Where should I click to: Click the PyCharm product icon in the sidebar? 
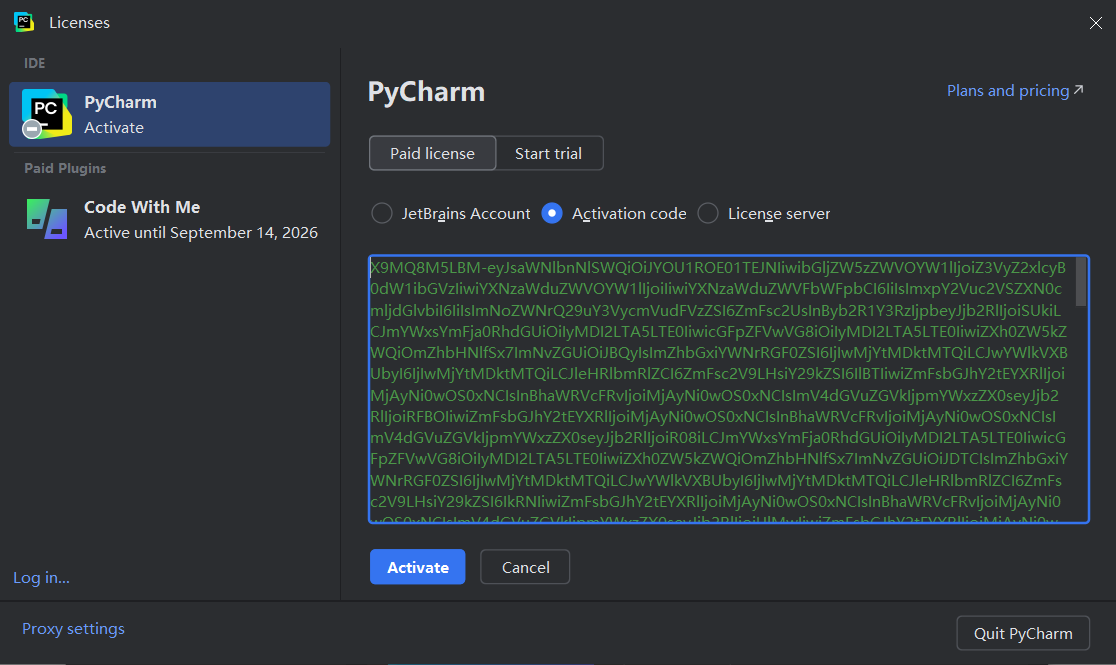(x=46, y=114)
